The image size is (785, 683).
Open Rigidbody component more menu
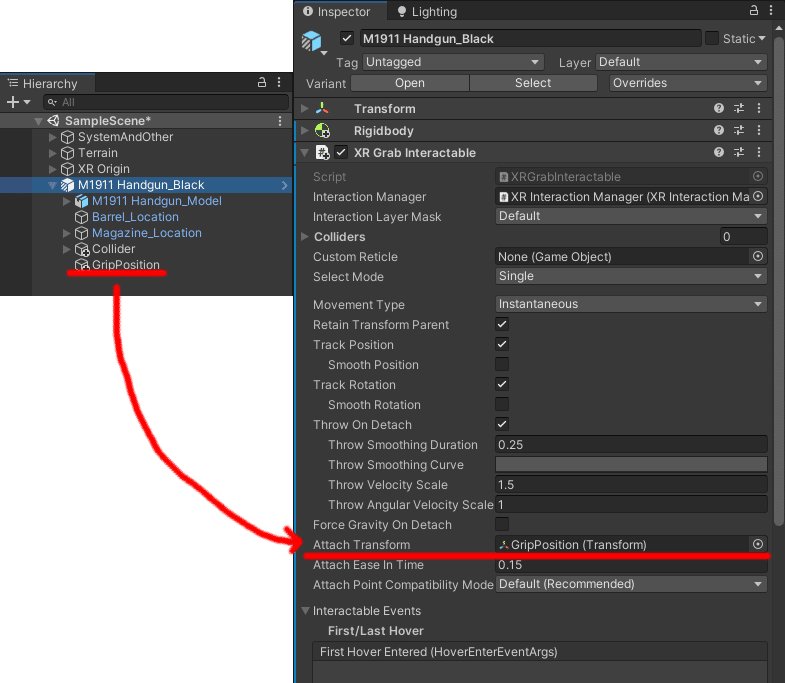click(x=759, y=130)
